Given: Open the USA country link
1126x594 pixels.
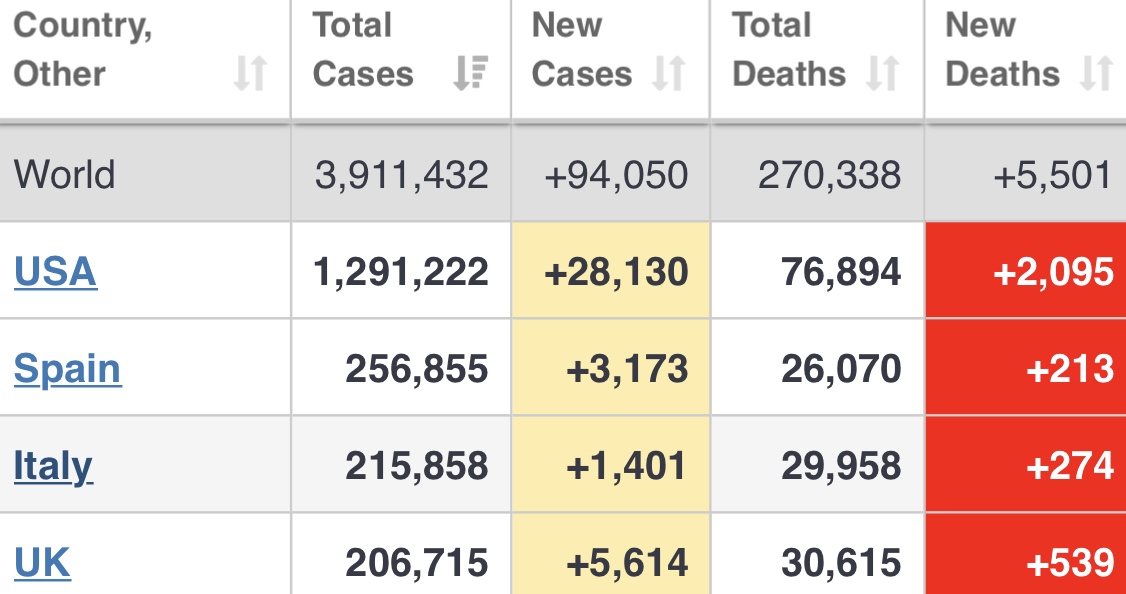Looking at the screenshot, I should coord(56,272).
